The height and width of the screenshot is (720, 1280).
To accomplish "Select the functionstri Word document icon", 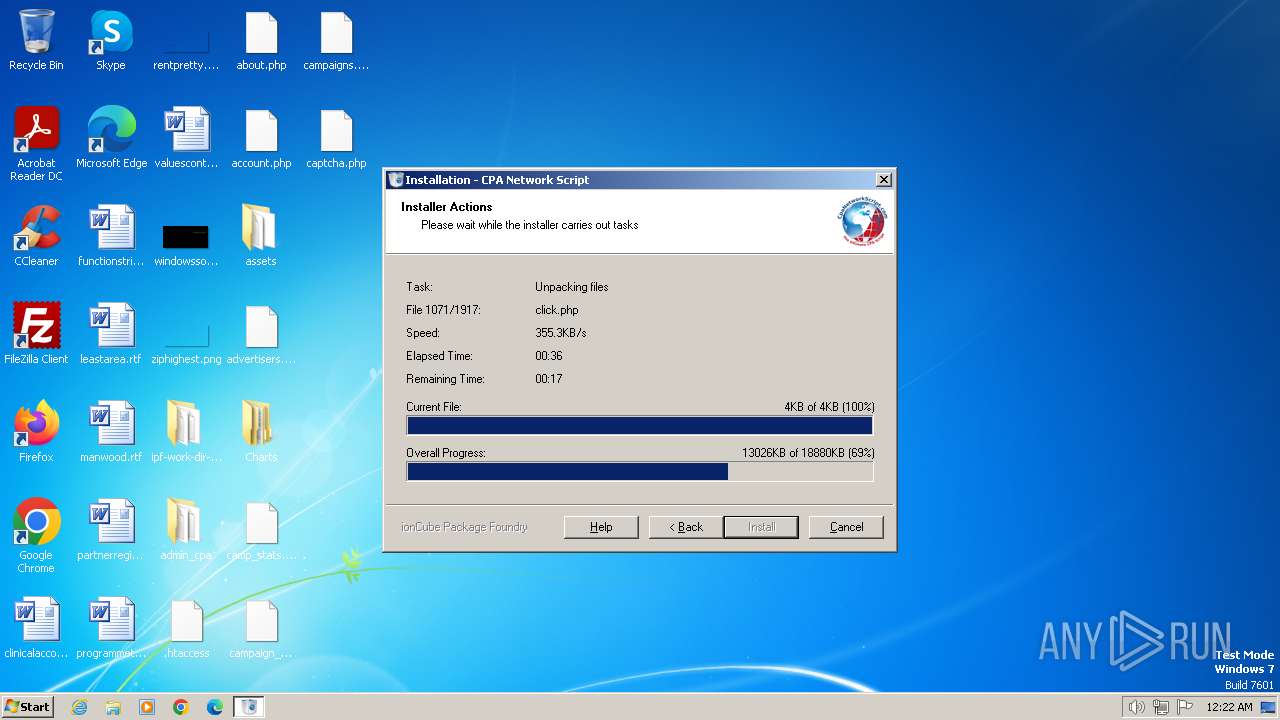I will pos(111,236).
